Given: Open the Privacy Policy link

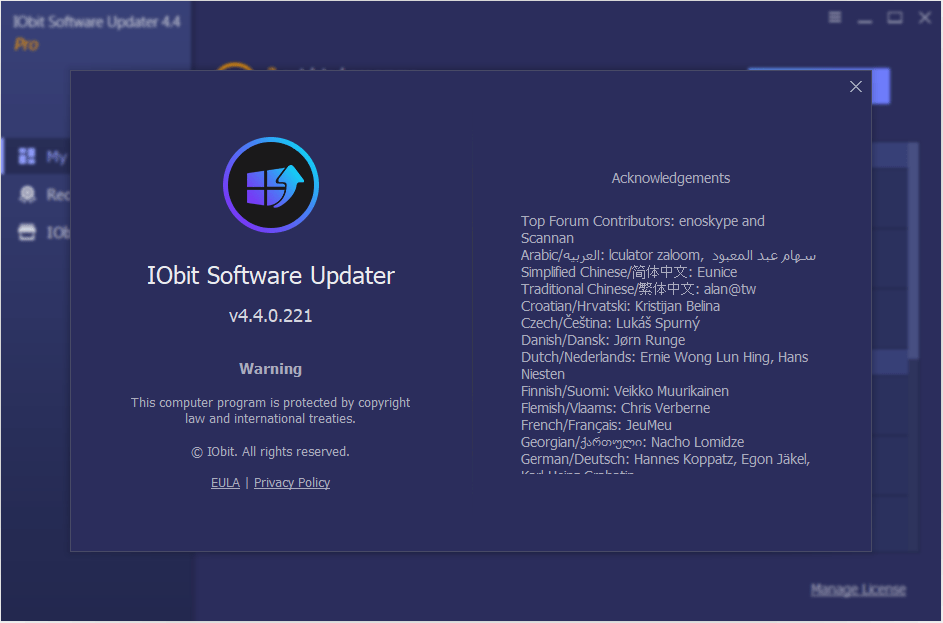Looking at the screenshot, I should [x=292, y=483].
